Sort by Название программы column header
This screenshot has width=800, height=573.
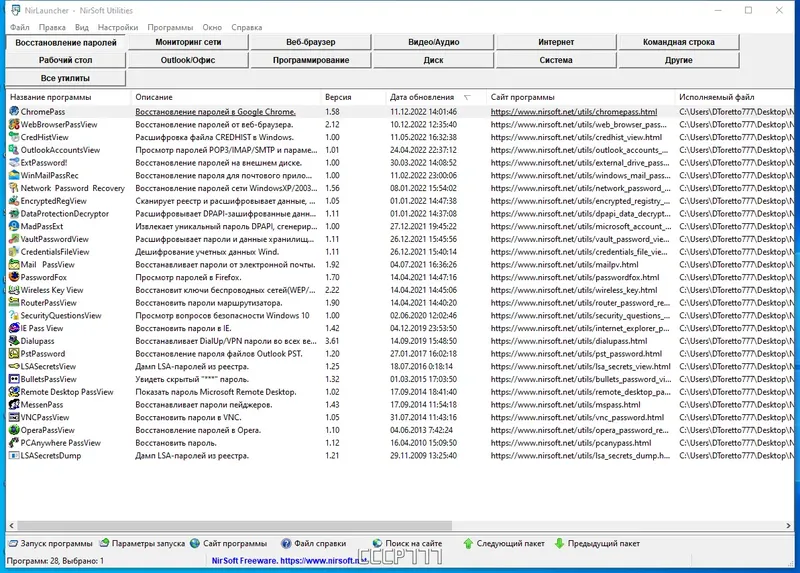coord(68,97)
